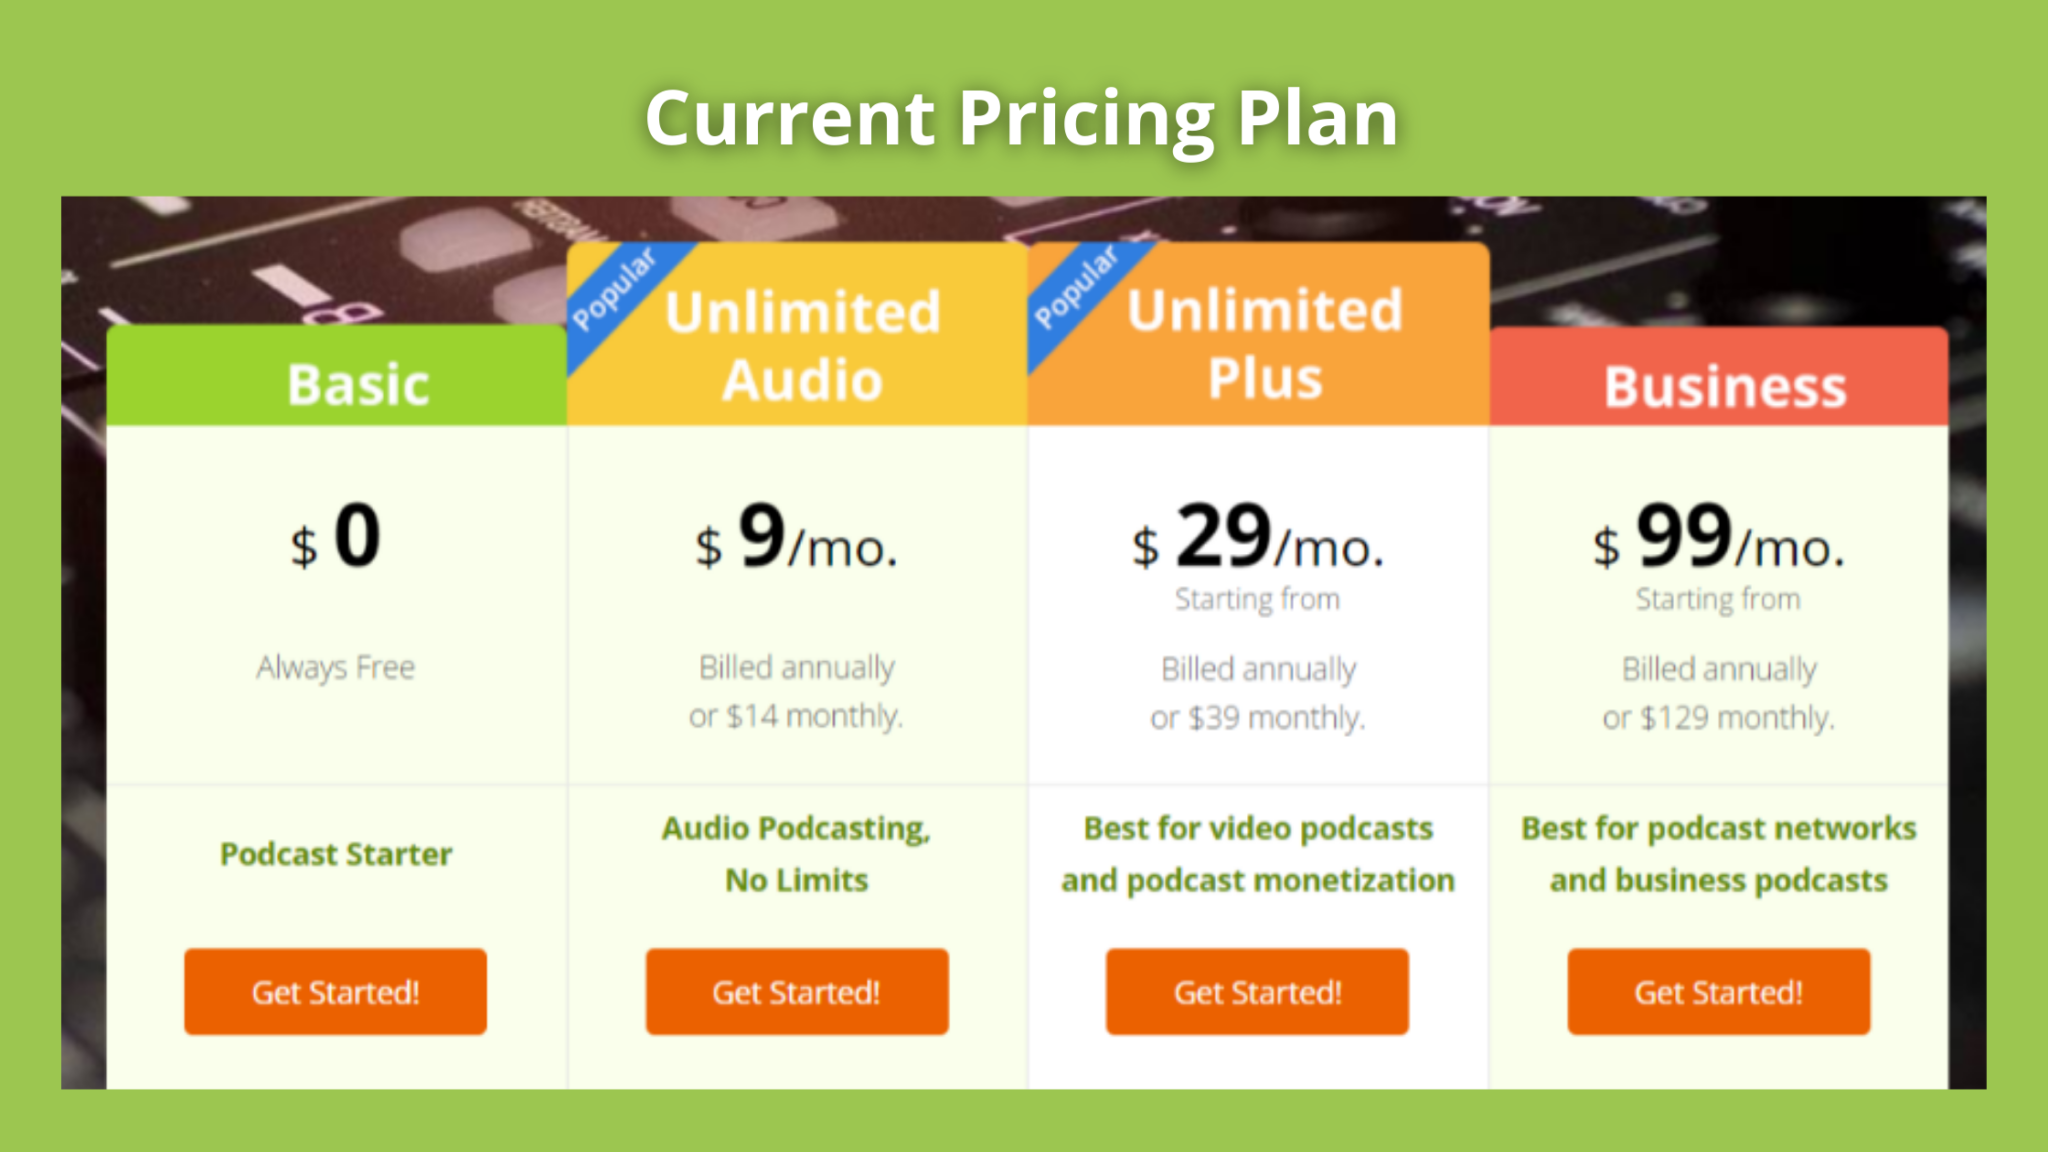The image size is (2048, 1152).
Task: Click the $99/mo. price
Action: click(x=1718, y=540)
